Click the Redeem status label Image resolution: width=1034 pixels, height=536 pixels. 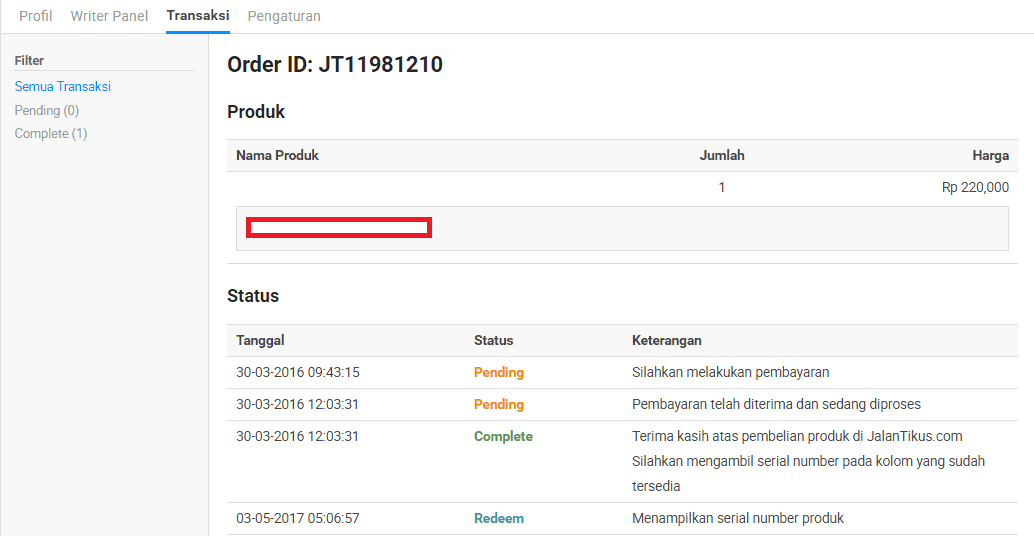(x=499, y=518)
